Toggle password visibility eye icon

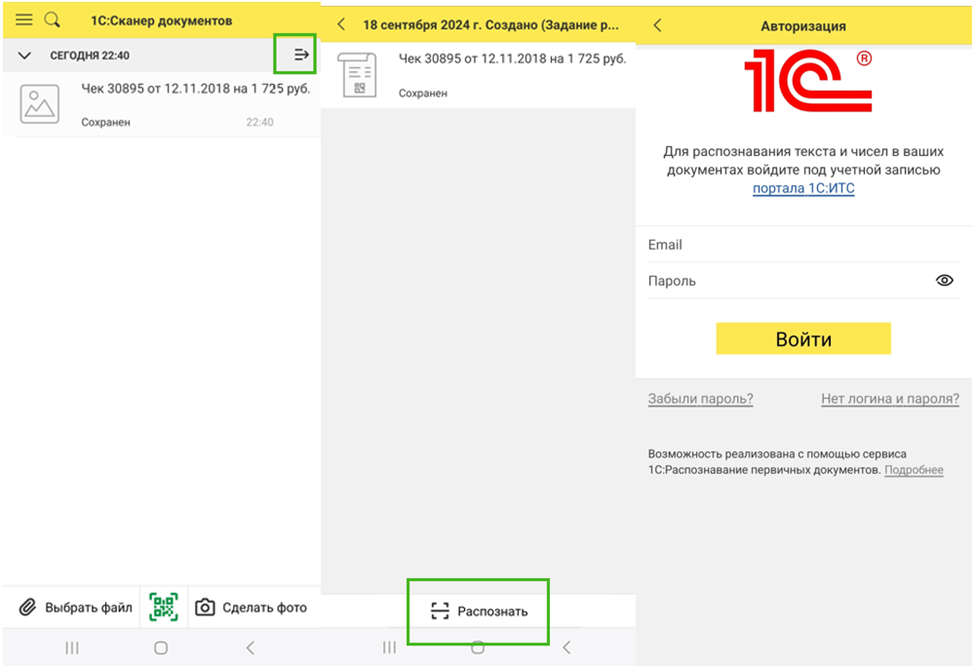(944, 280)
